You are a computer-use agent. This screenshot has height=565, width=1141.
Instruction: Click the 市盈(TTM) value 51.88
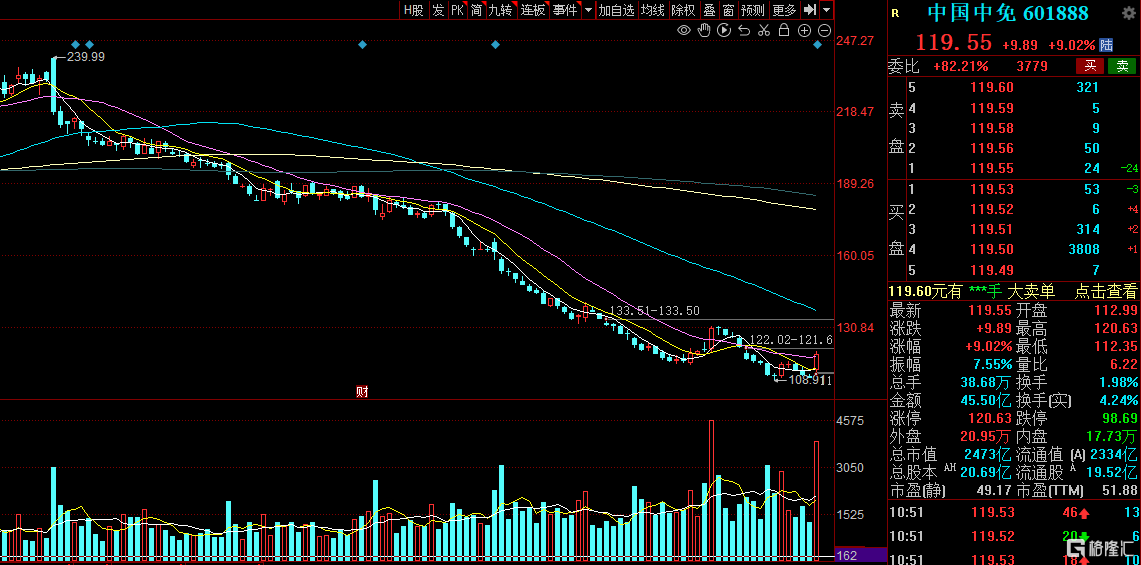(x=1119, y=491)
